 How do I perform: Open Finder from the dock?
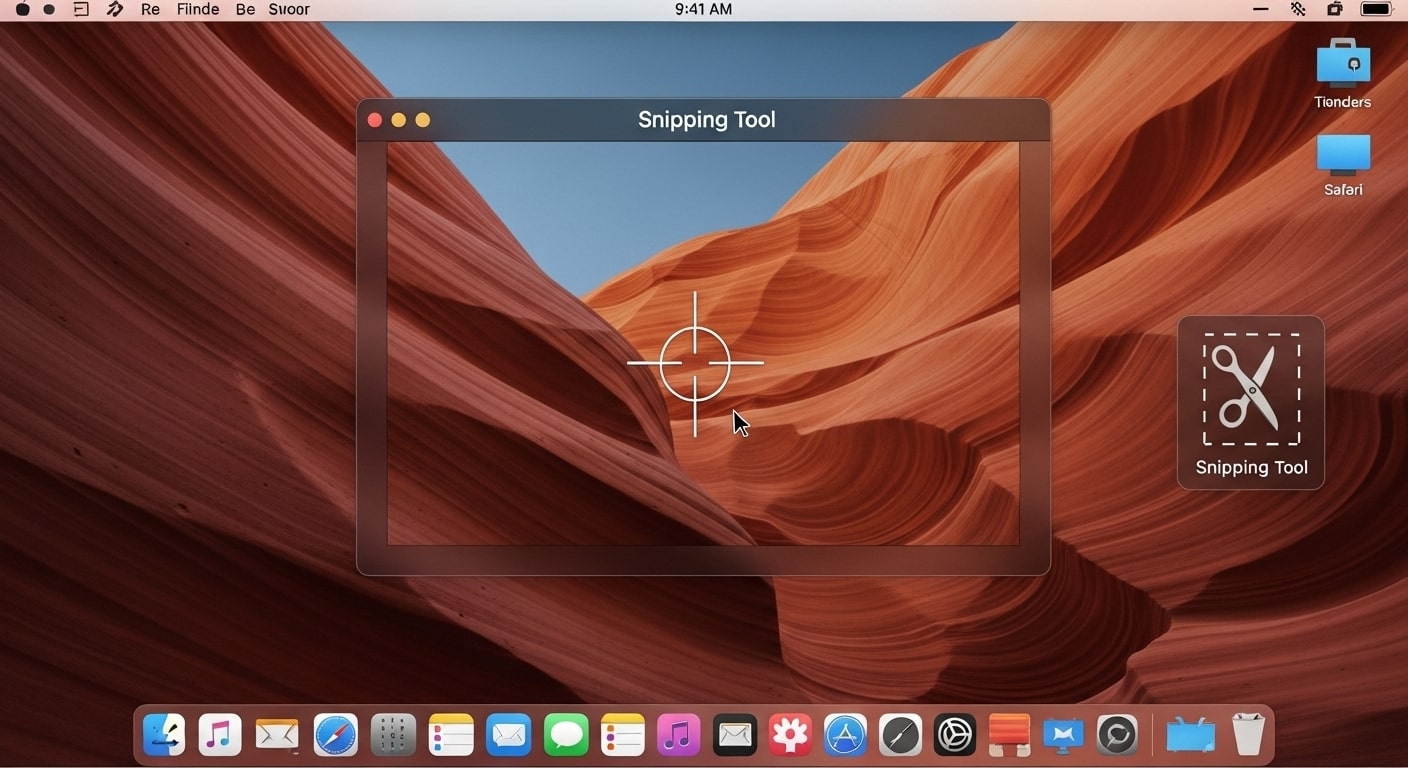[x=164, y=736]
